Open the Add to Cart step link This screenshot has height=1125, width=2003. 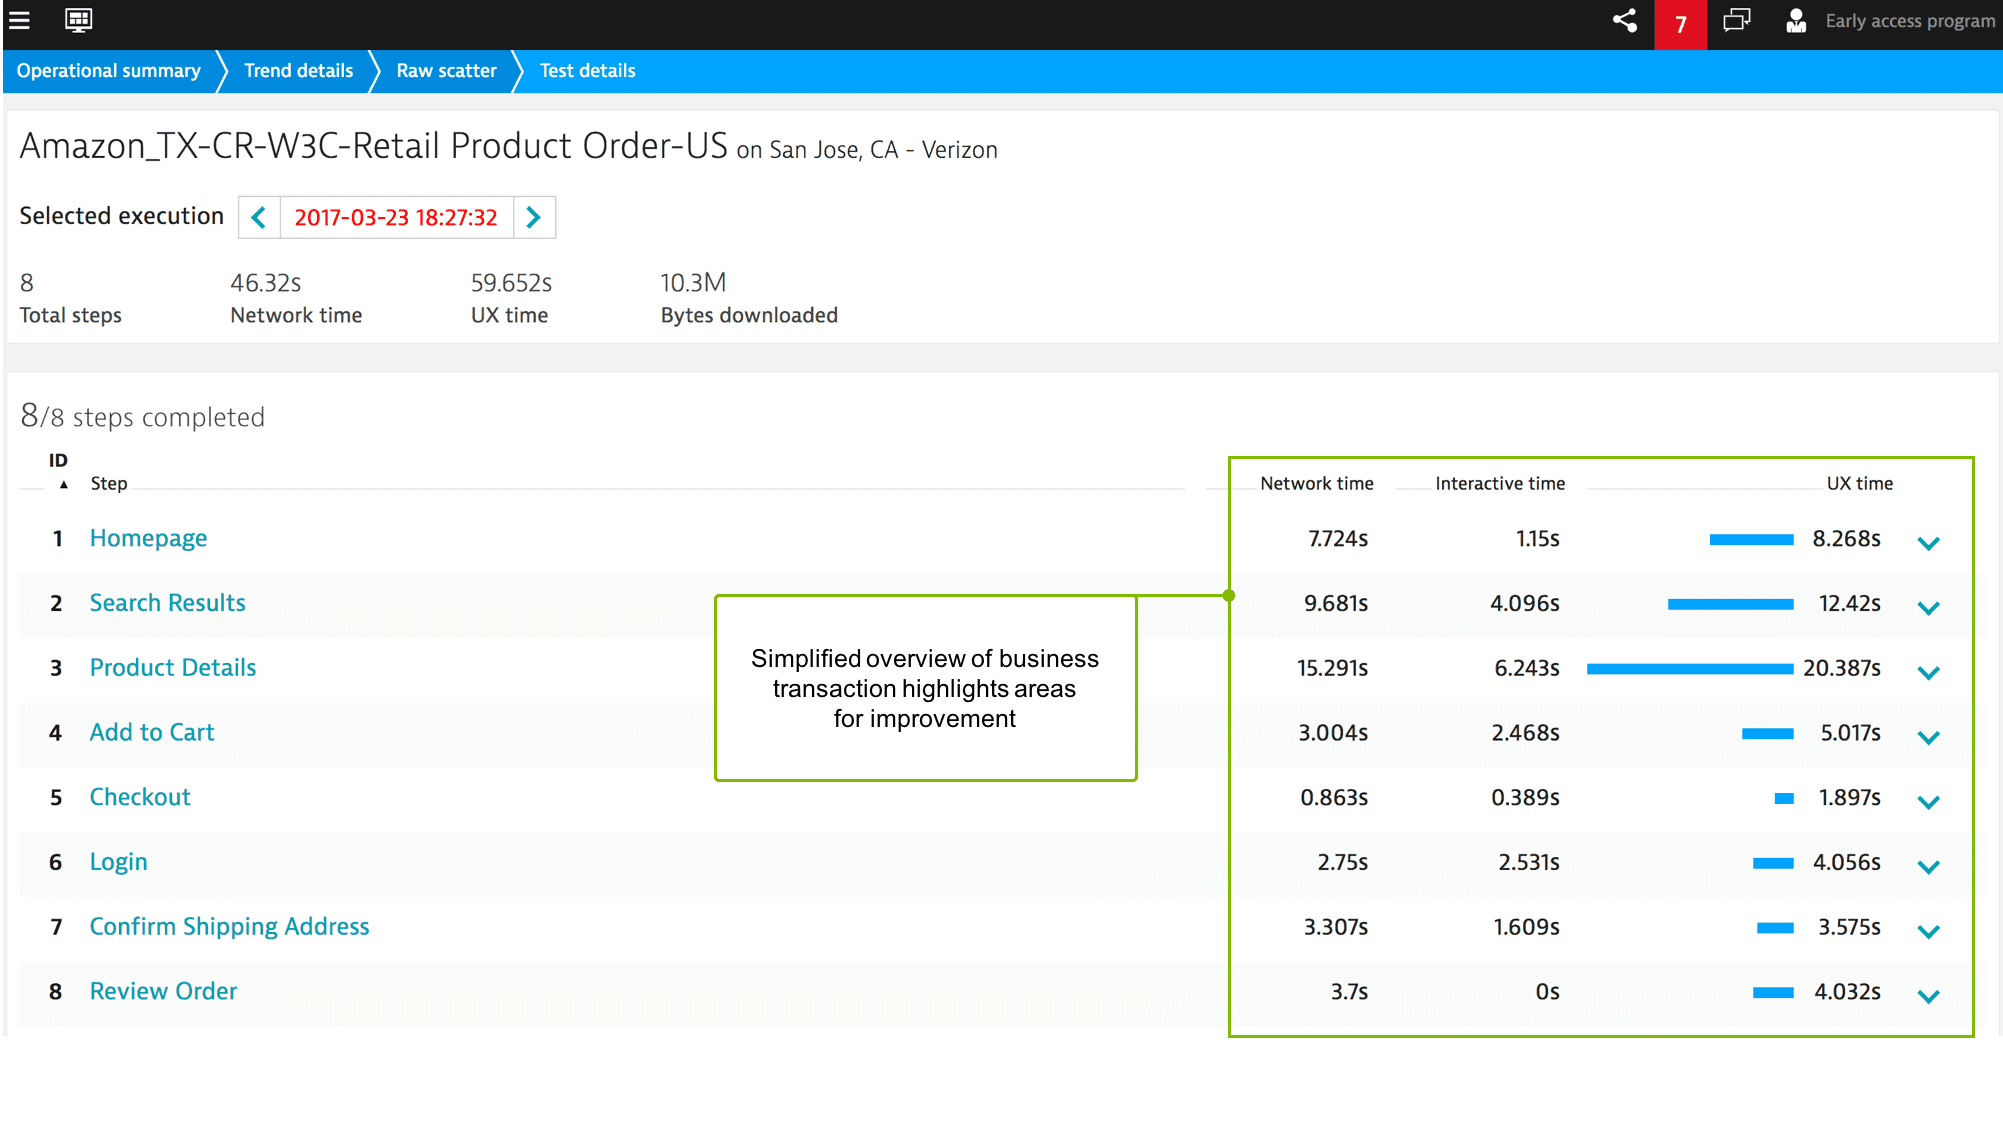pyautogui.click(x=152, y=732)
